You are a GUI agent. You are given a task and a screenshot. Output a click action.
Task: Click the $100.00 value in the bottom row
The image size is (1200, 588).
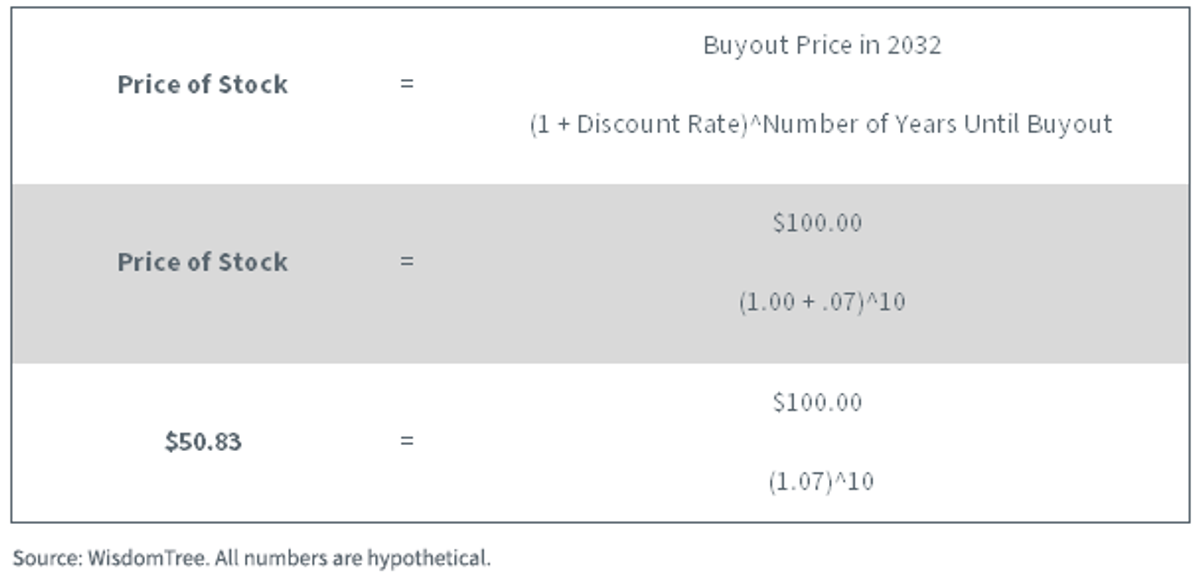point(817,402)
